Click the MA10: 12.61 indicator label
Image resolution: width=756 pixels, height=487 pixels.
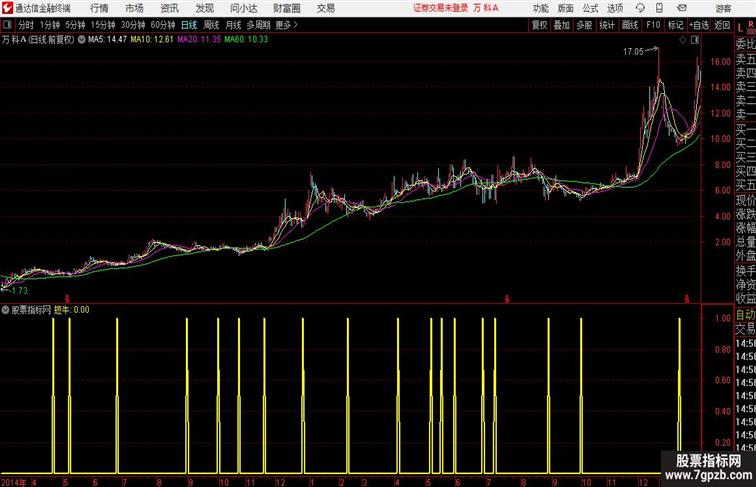pos(152,40)
